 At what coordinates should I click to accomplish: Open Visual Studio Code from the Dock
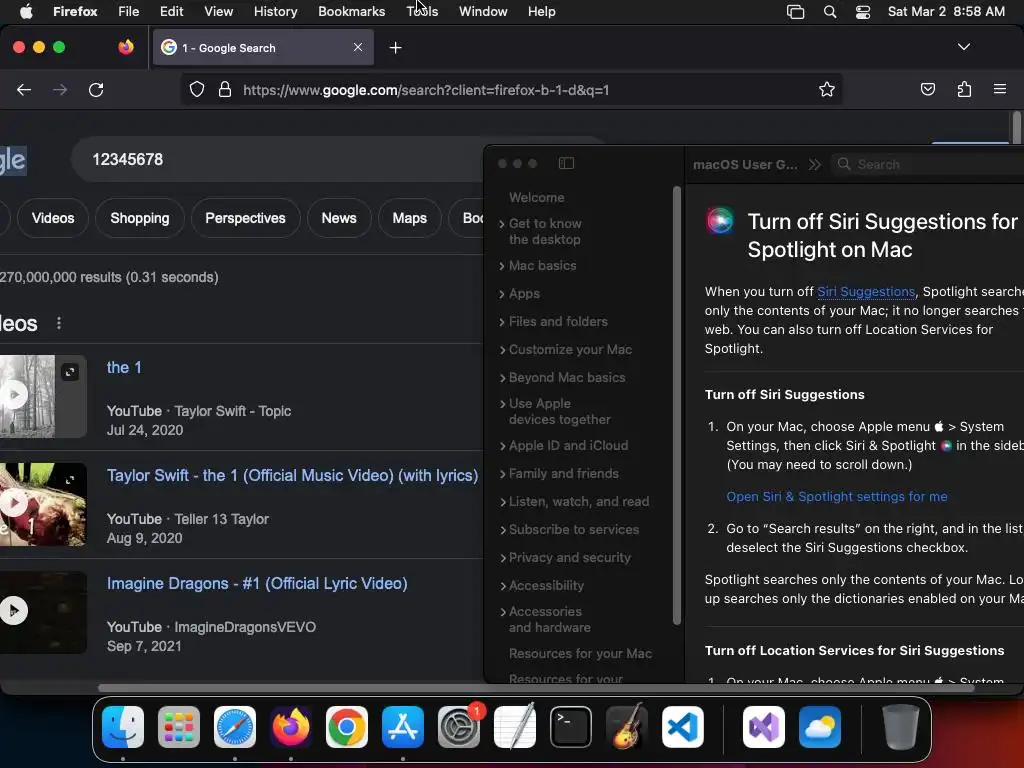click(682, 727)
